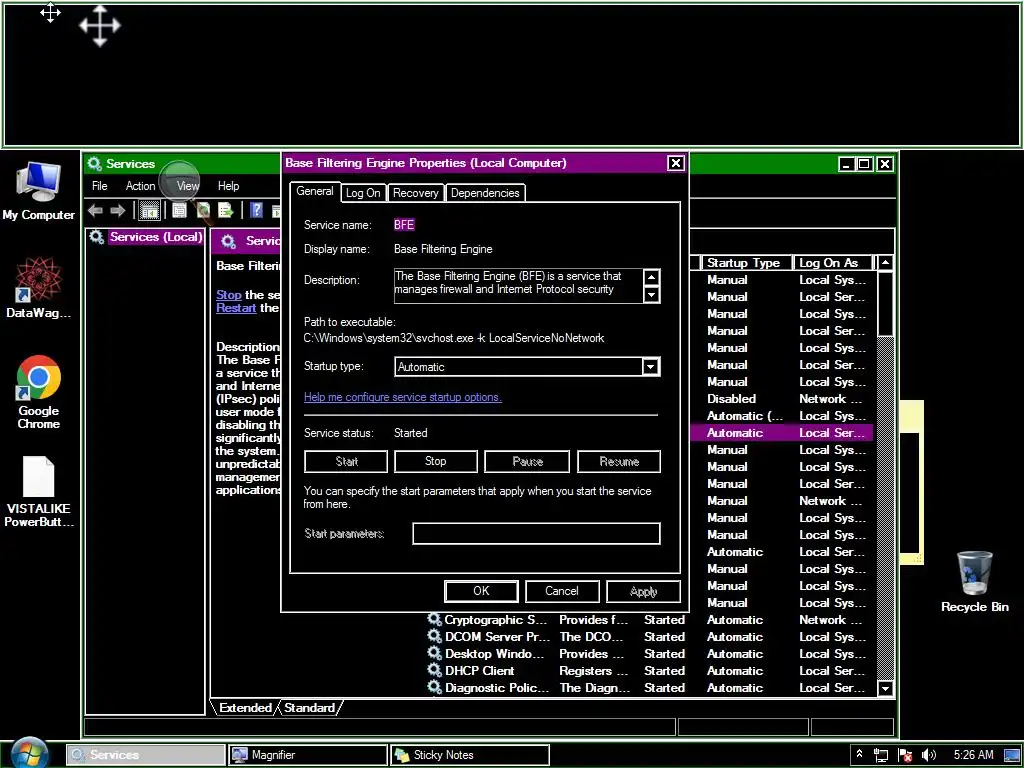Click the Description box scroll-up arrow

pos(651,278)
